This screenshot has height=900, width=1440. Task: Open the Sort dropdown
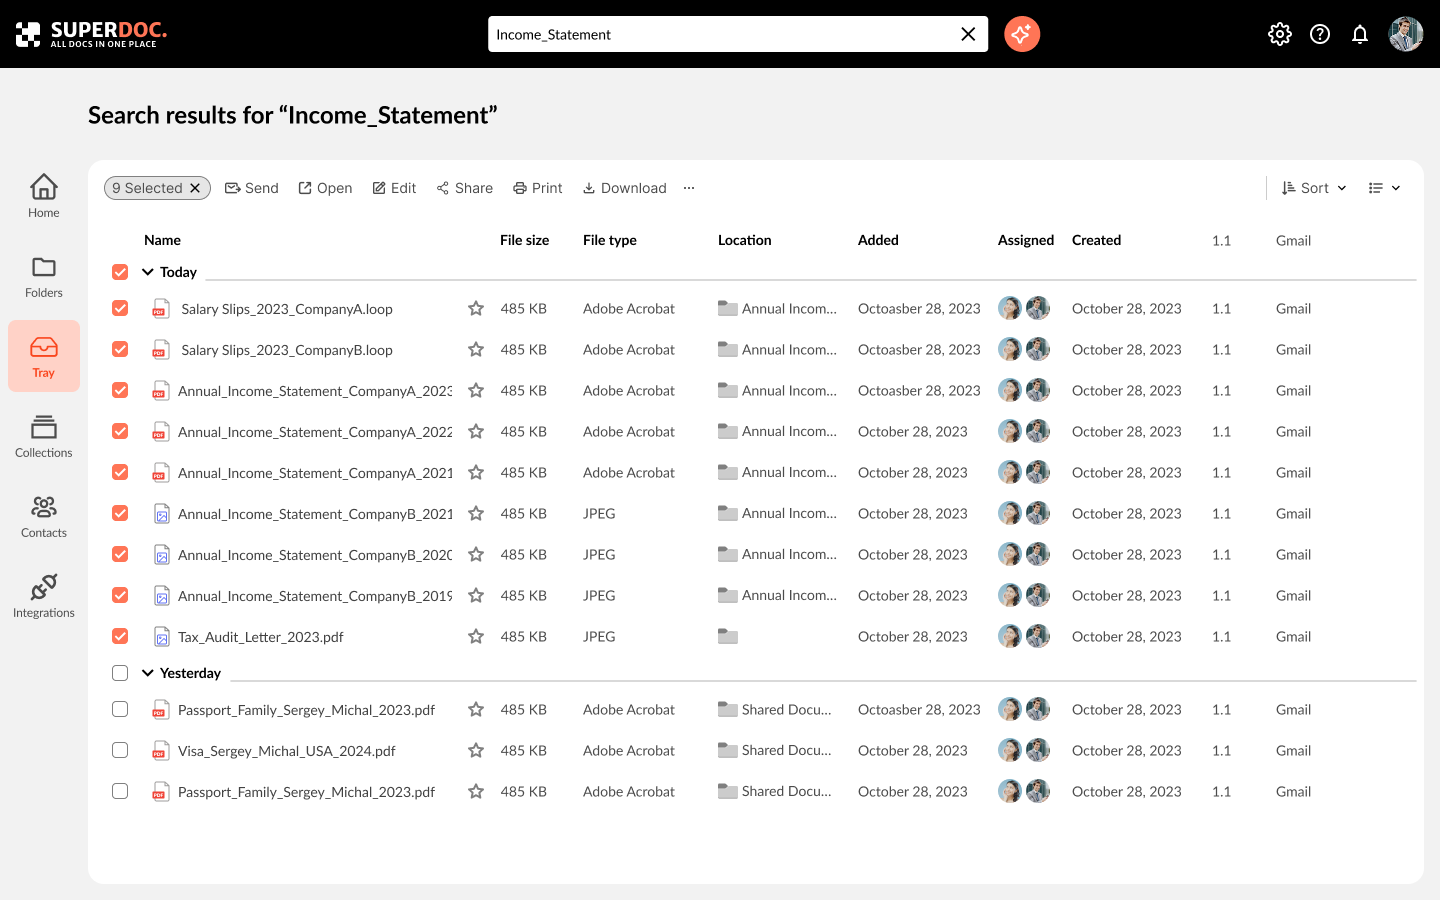(x=1314, y=188)
